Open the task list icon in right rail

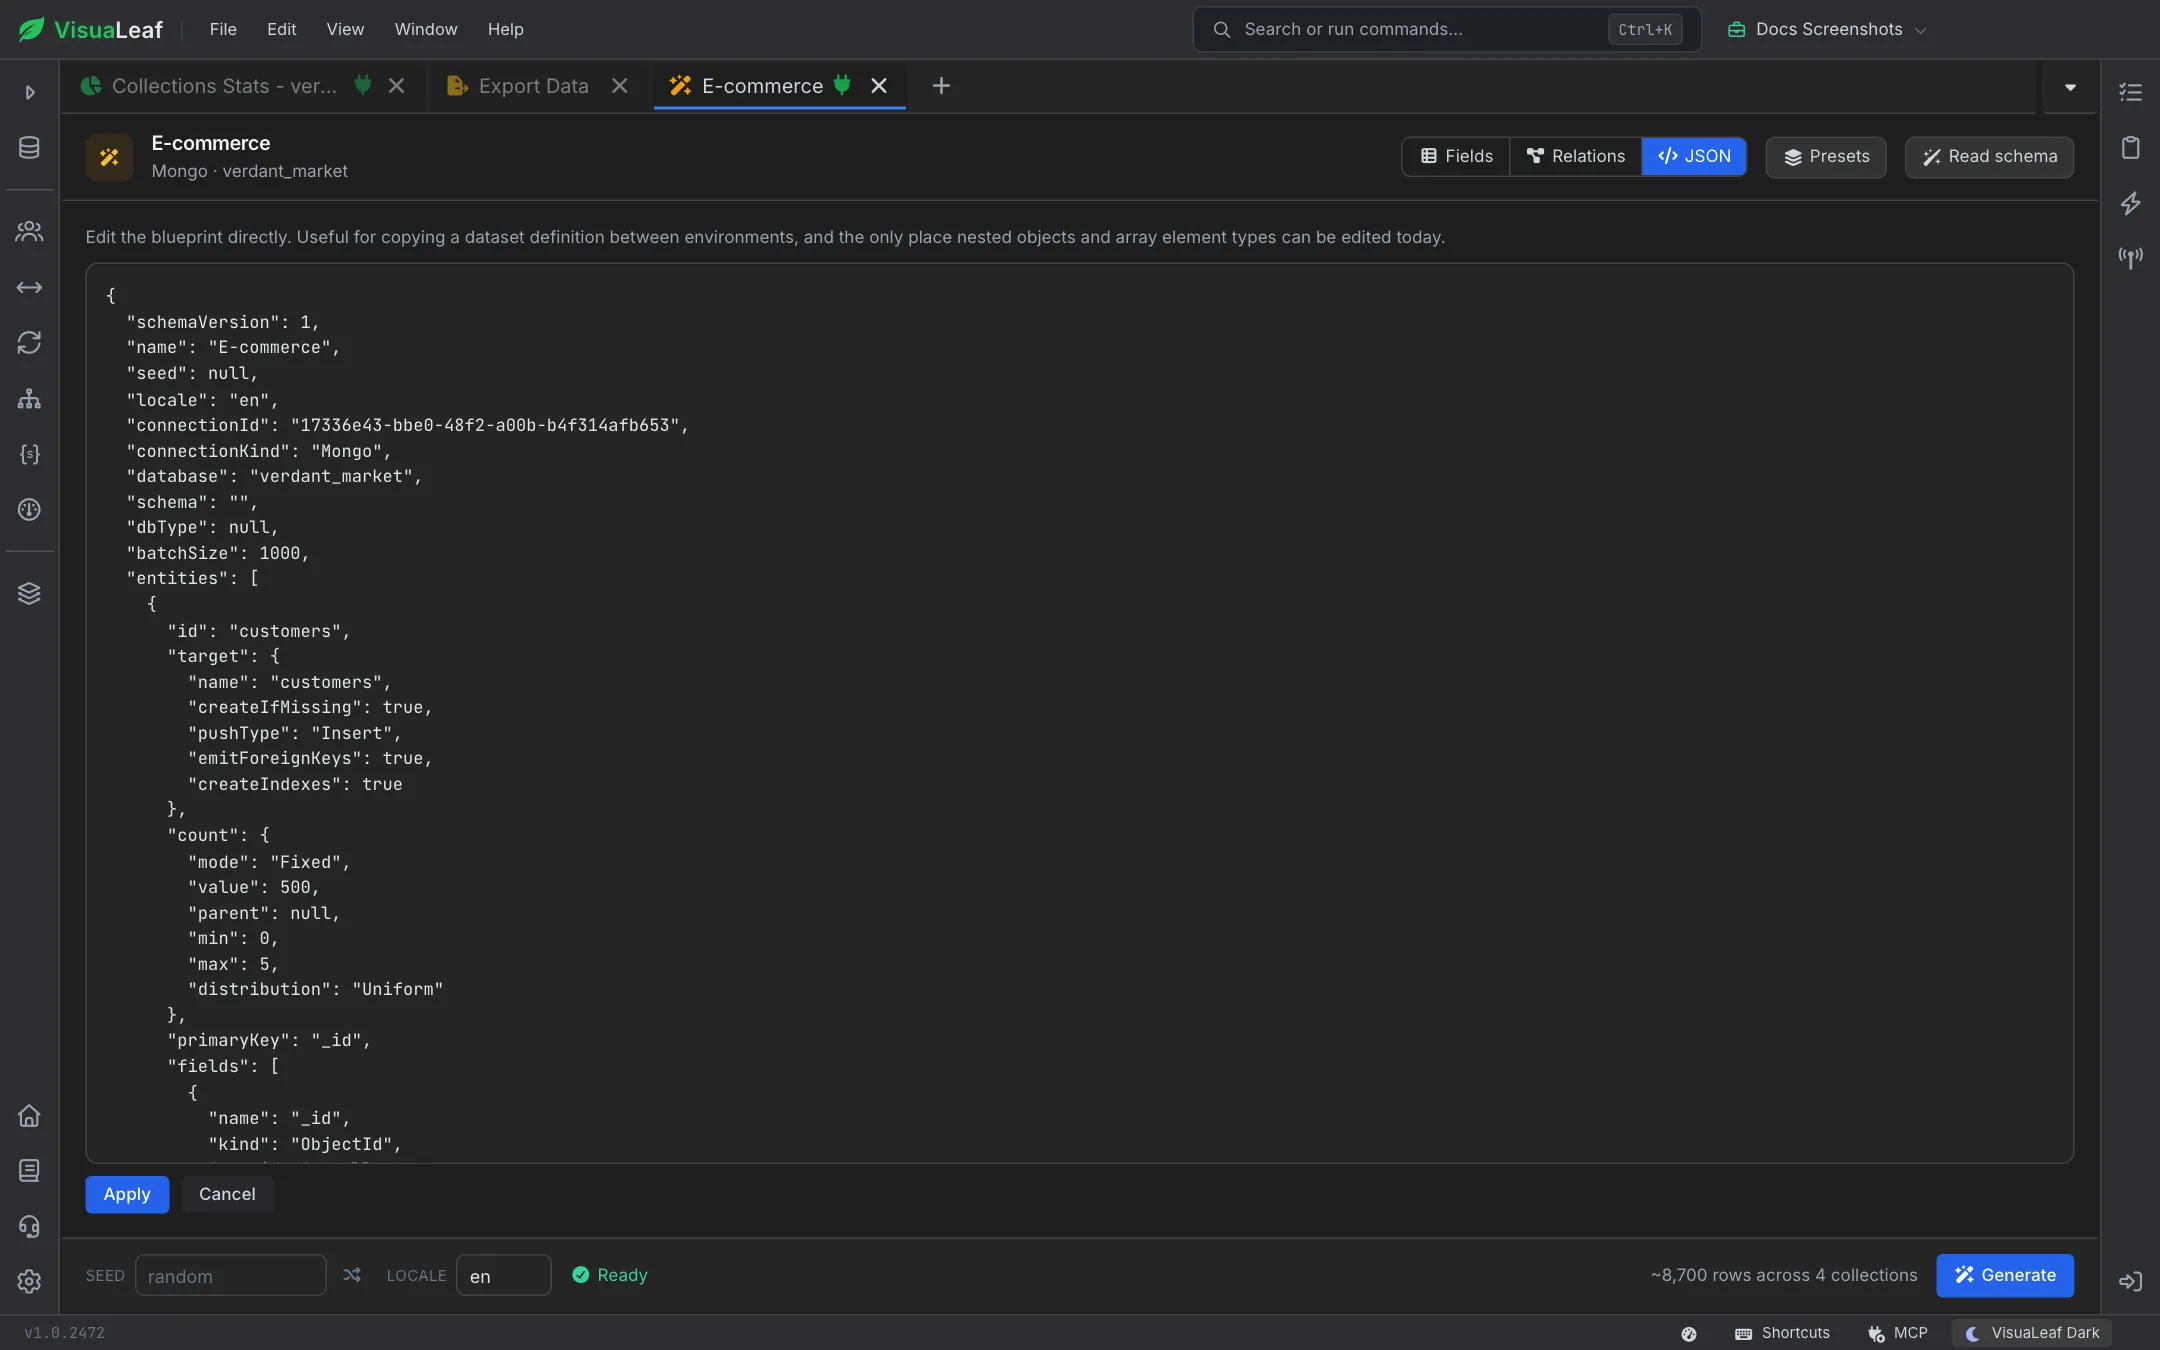2130,92
